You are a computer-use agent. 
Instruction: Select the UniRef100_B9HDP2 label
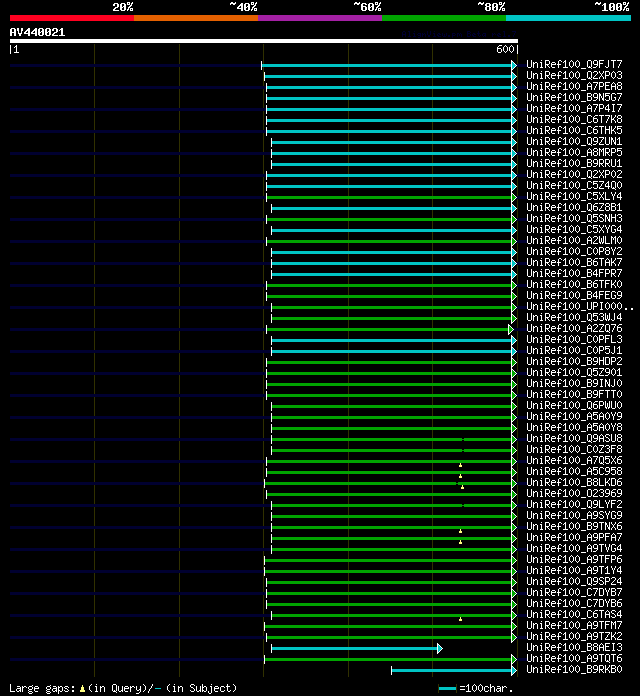(574, 362)
